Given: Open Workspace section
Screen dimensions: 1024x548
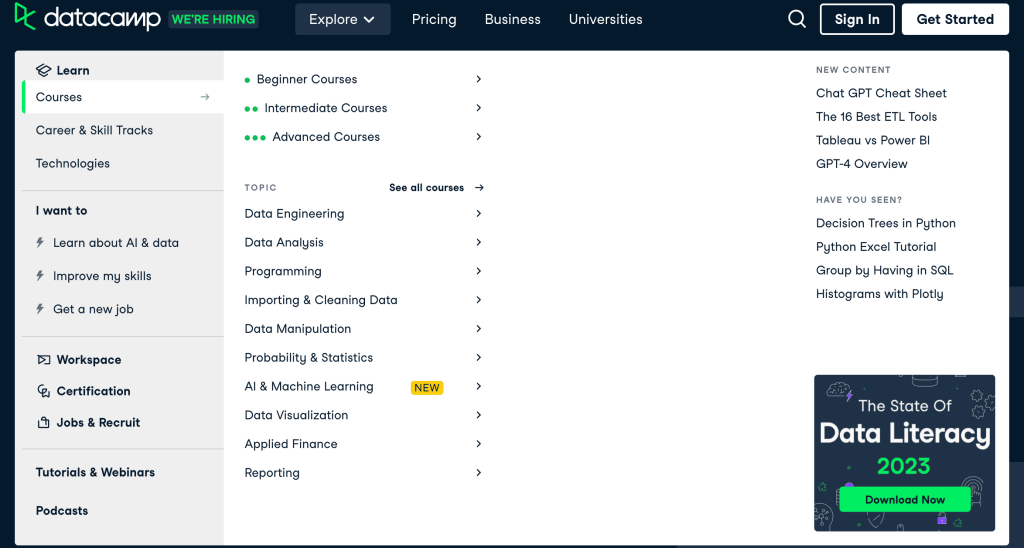Looking at the screenshot, I should pos(89,360).
